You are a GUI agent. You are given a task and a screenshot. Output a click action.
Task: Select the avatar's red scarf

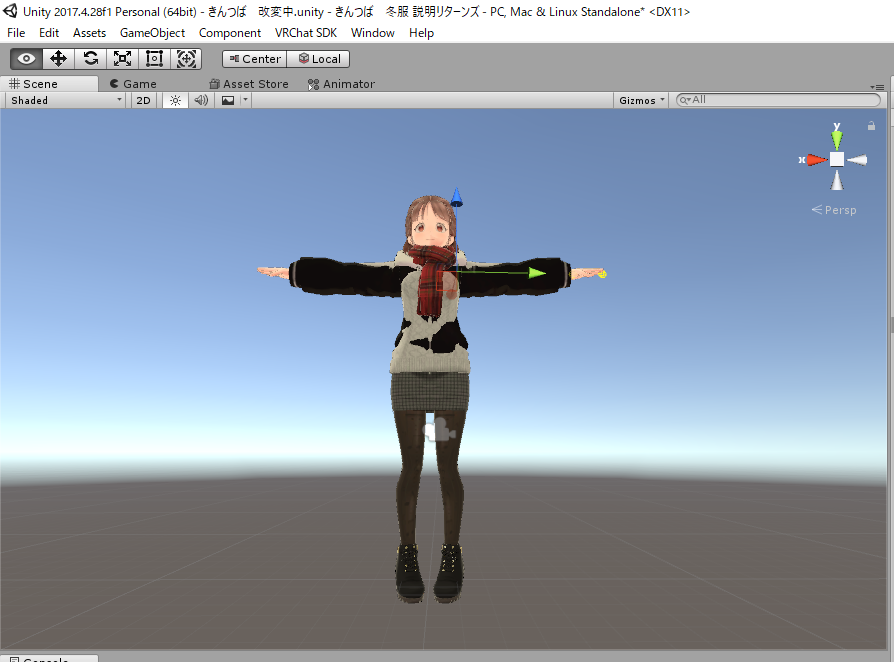(432, 279)
